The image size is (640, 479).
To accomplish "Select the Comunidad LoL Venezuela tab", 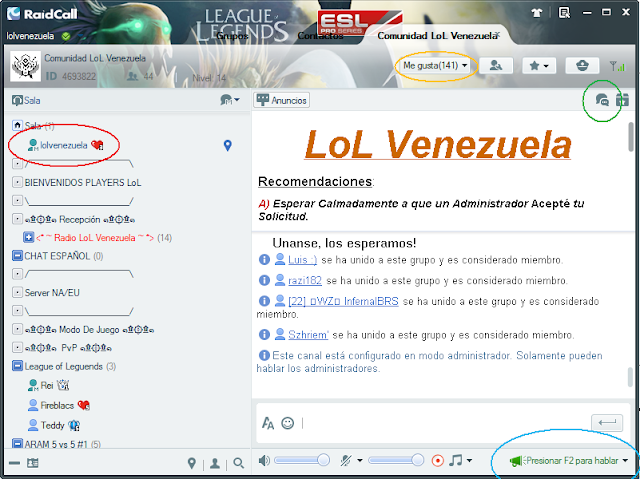I will pyautogui.click(x=435, y=36).
